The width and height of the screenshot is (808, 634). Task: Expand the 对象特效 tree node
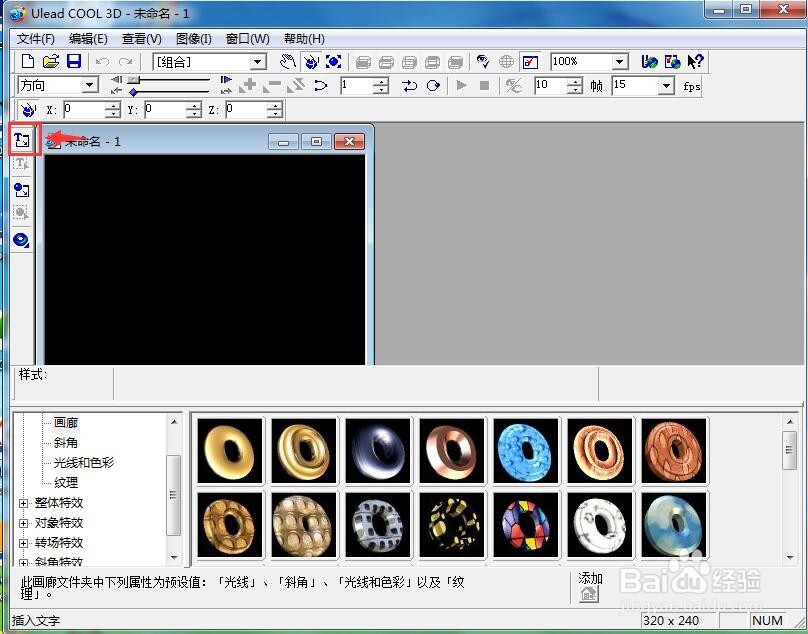tap(23, 523)
